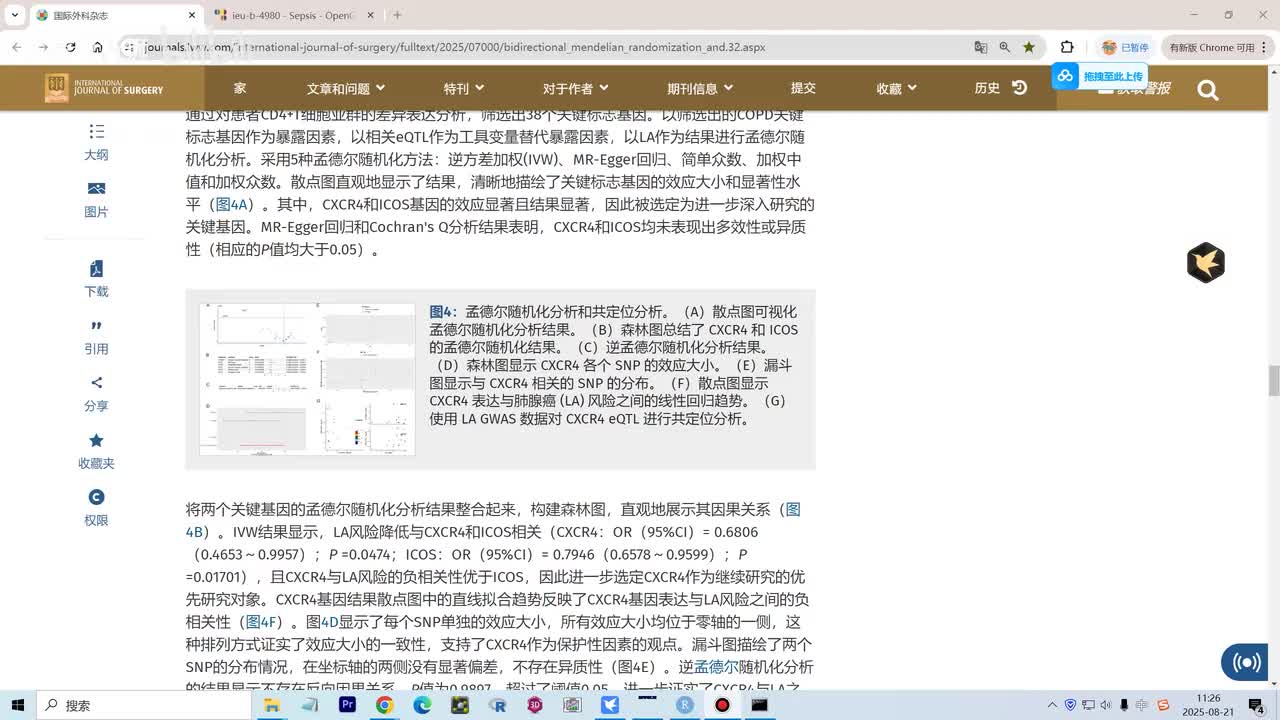This screenshot has height=720, width=1280.
Task: Open the zoom magnifier in address bar
Action: [1005, 47]
